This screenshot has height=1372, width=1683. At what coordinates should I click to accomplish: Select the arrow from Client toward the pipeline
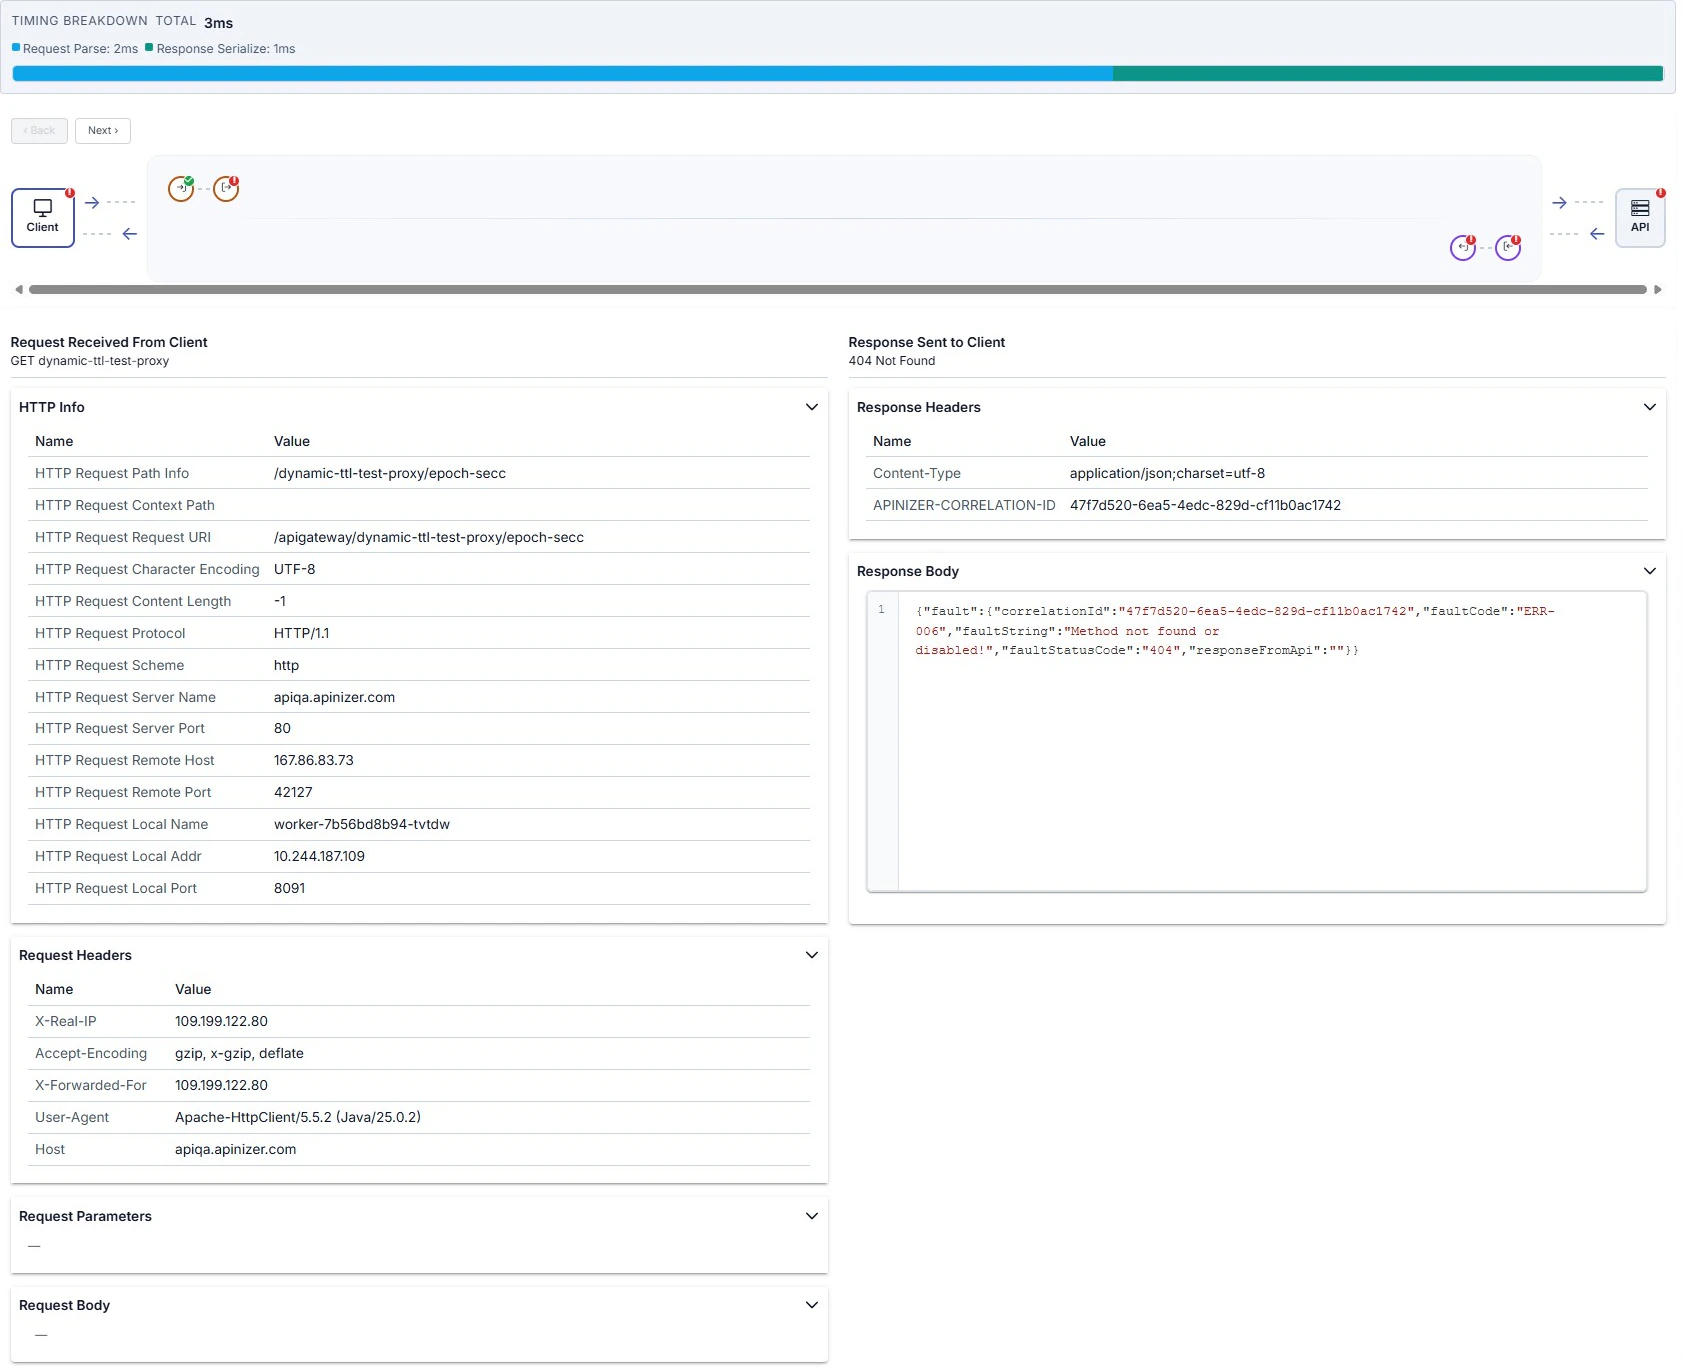pos(92,203)
